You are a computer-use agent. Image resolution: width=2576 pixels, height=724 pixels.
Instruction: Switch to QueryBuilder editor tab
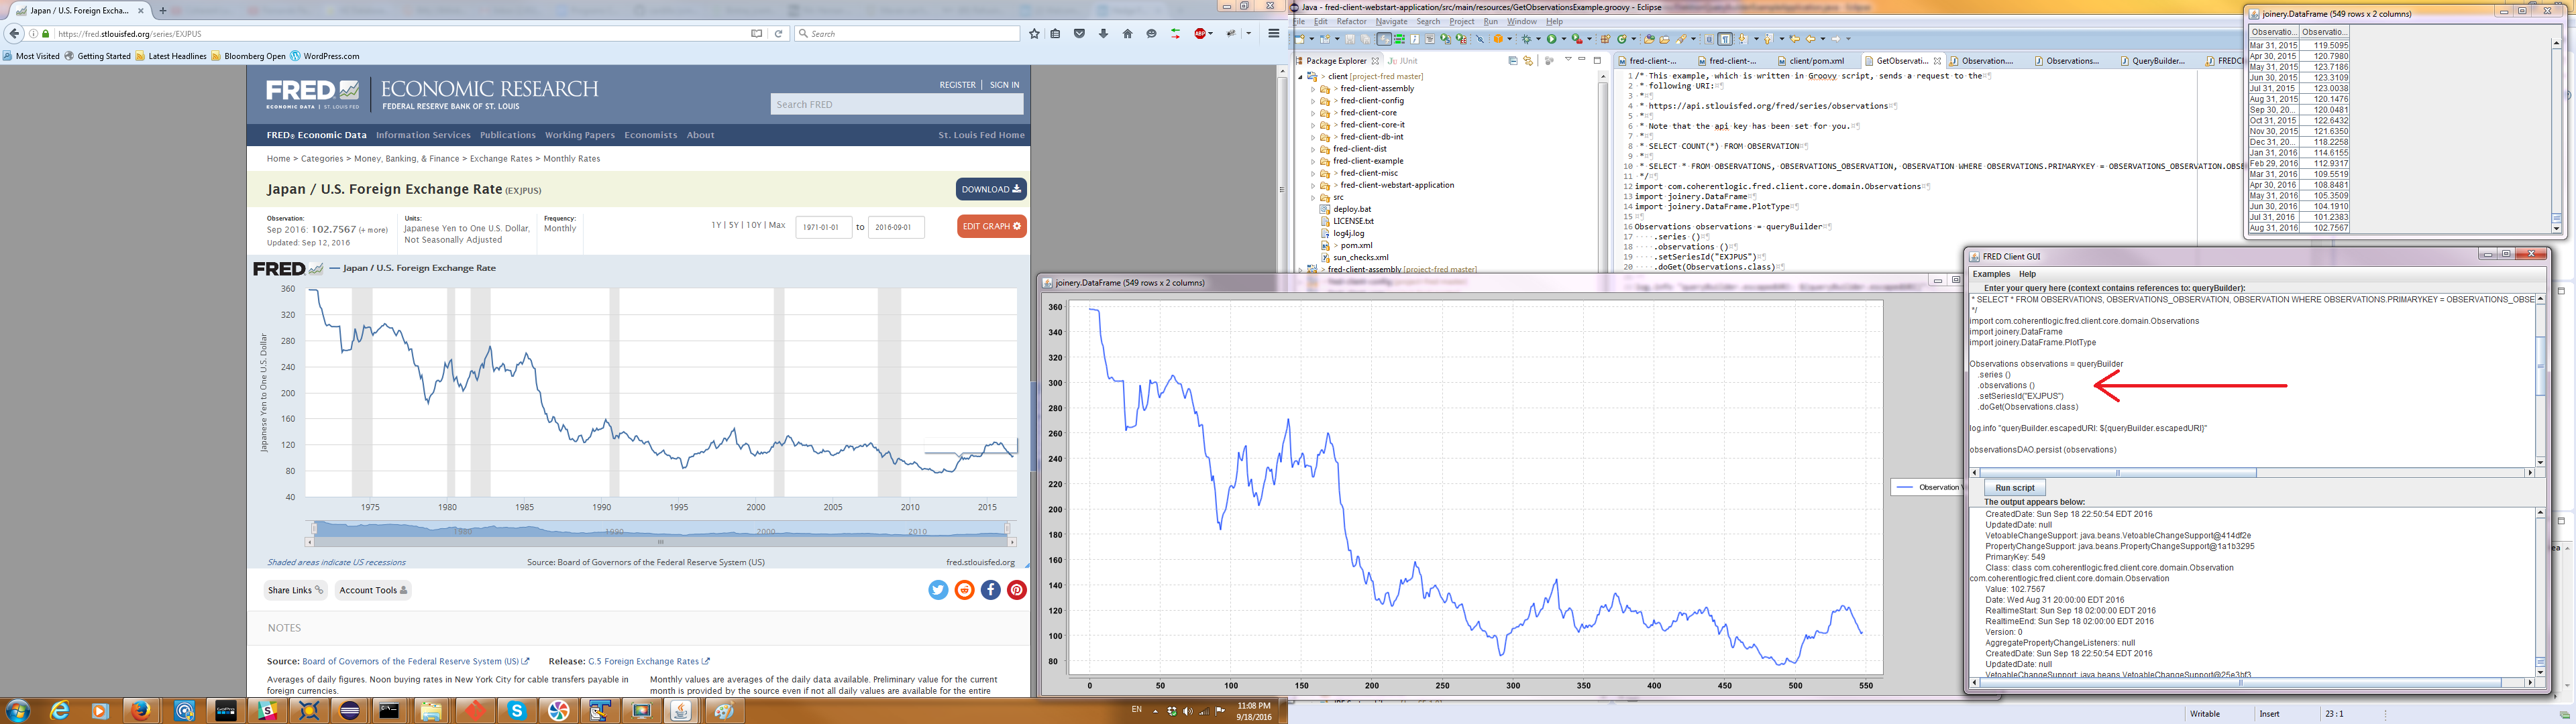click(x=2157, y=61)
